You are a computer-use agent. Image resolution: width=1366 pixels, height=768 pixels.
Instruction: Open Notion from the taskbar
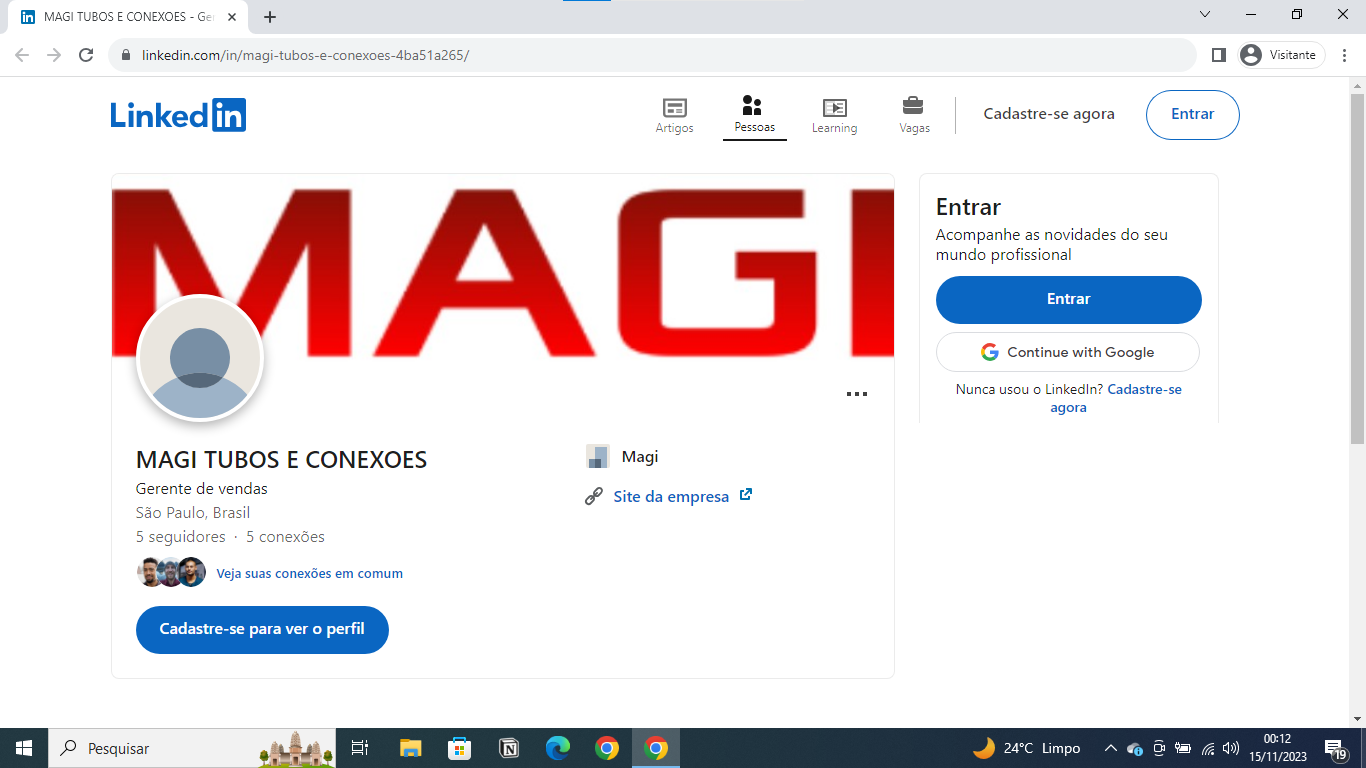click(508, 747)
